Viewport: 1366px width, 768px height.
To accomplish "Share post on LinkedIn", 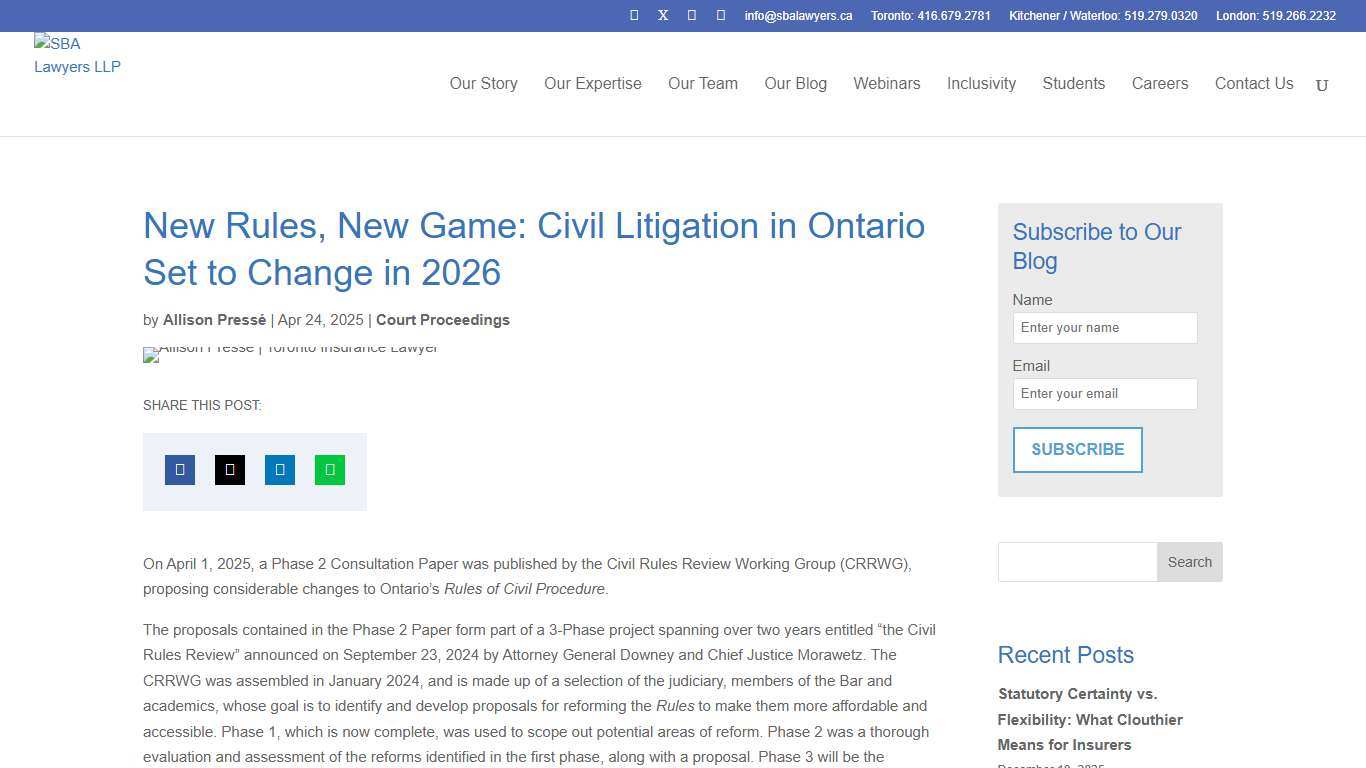I will (279, 469).
